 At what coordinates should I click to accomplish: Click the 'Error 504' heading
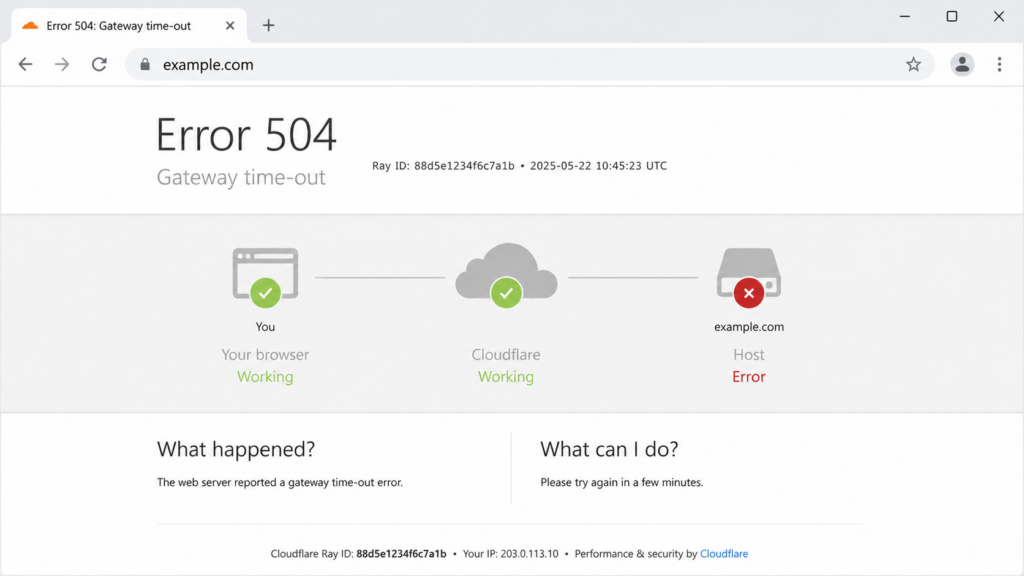click(246, 135)
